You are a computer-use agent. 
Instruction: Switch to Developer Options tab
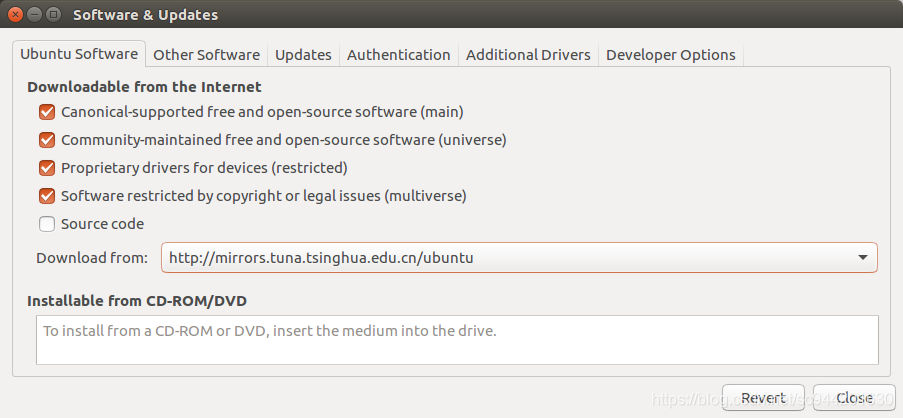pyautogui.click(x=671, y=55)
